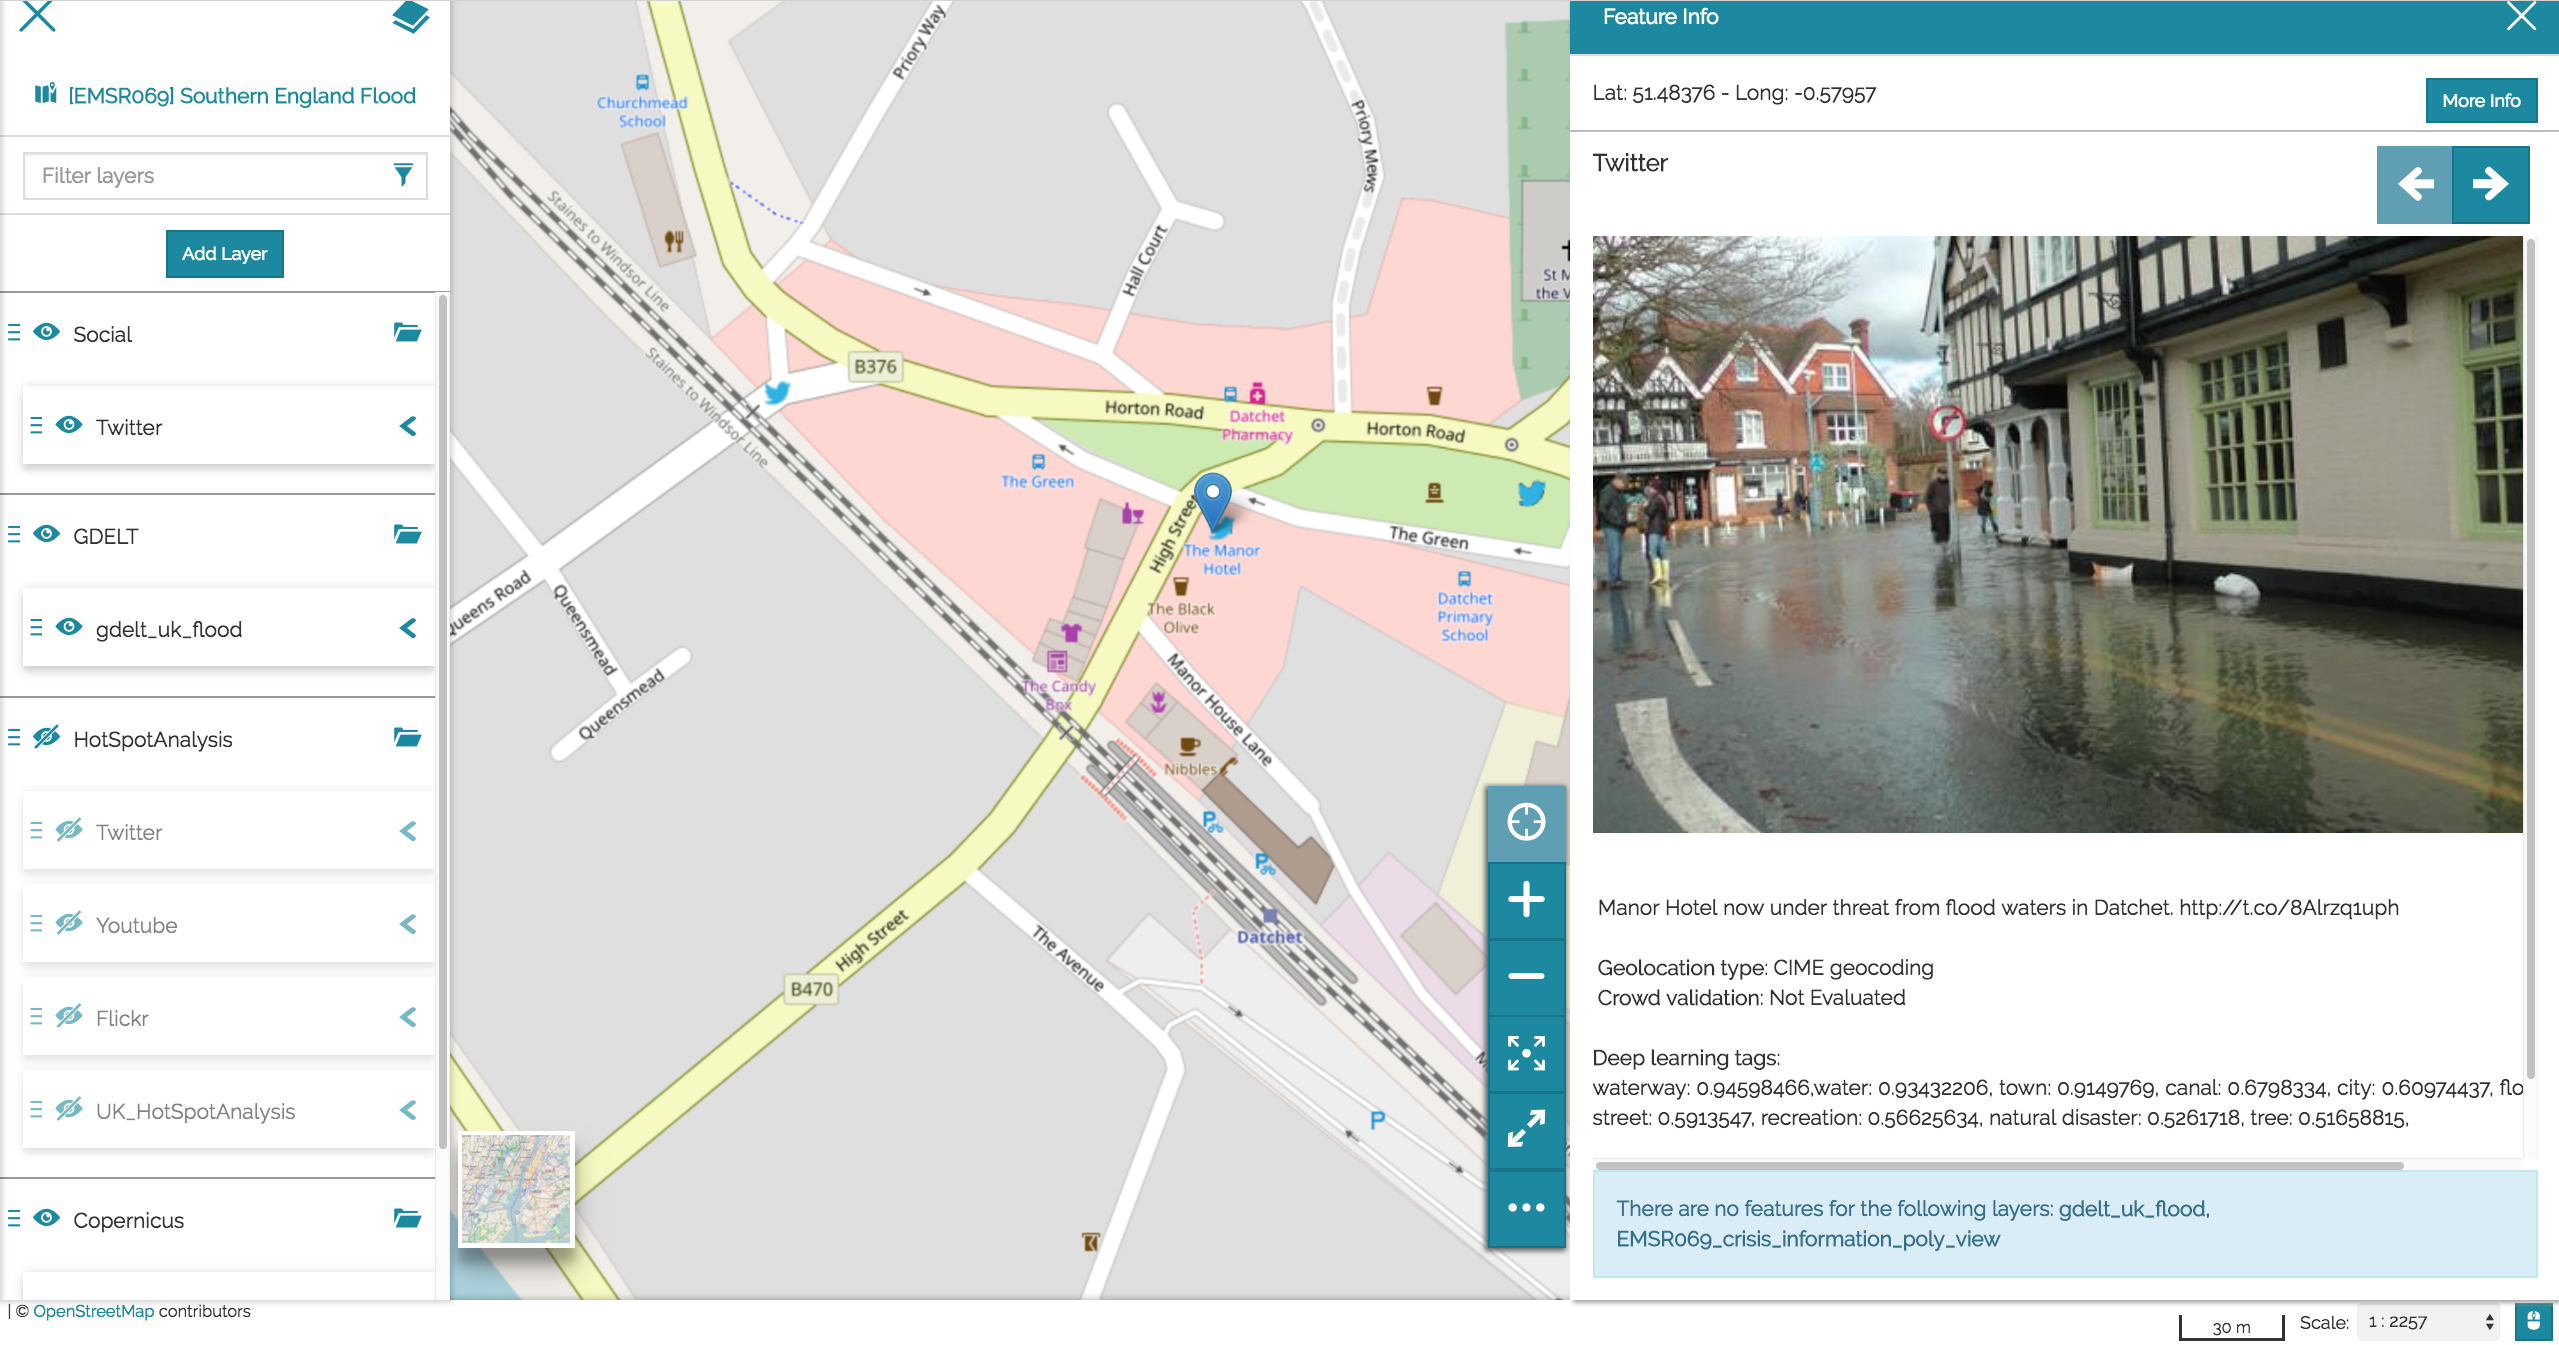Toggle visibility of Social group
2559x1345 pixels.
point(47,332)
